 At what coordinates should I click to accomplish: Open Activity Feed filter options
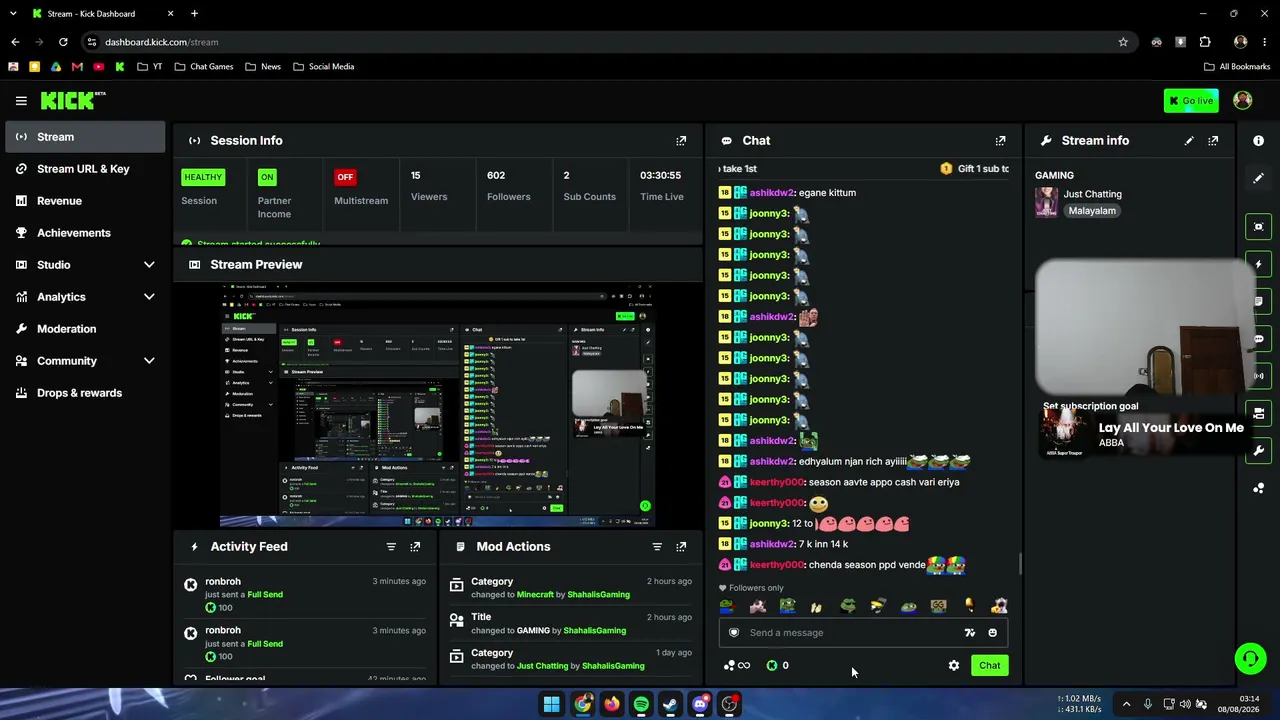click(391, 547)
